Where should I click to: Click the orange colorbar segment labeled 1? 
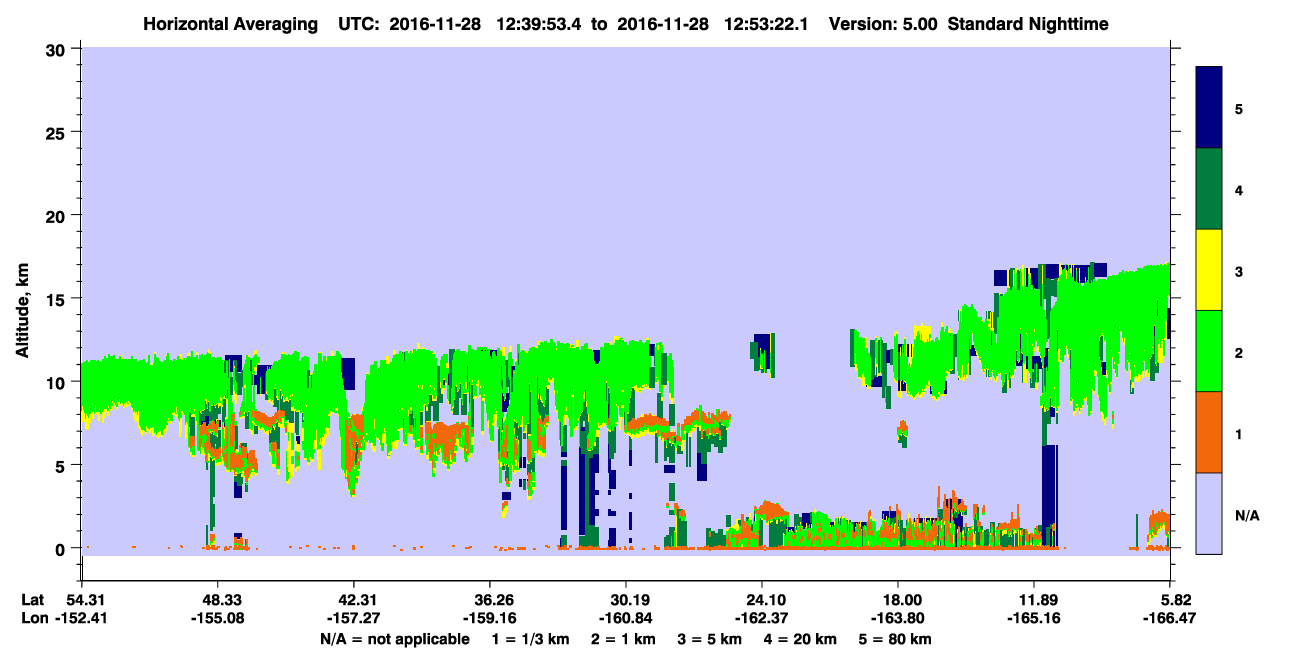[1209, 432]
